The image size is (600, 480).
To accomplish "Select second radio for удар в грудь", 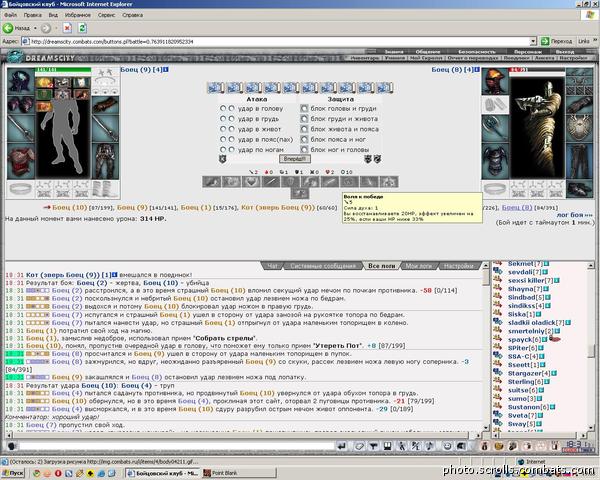I will (232, 119).
